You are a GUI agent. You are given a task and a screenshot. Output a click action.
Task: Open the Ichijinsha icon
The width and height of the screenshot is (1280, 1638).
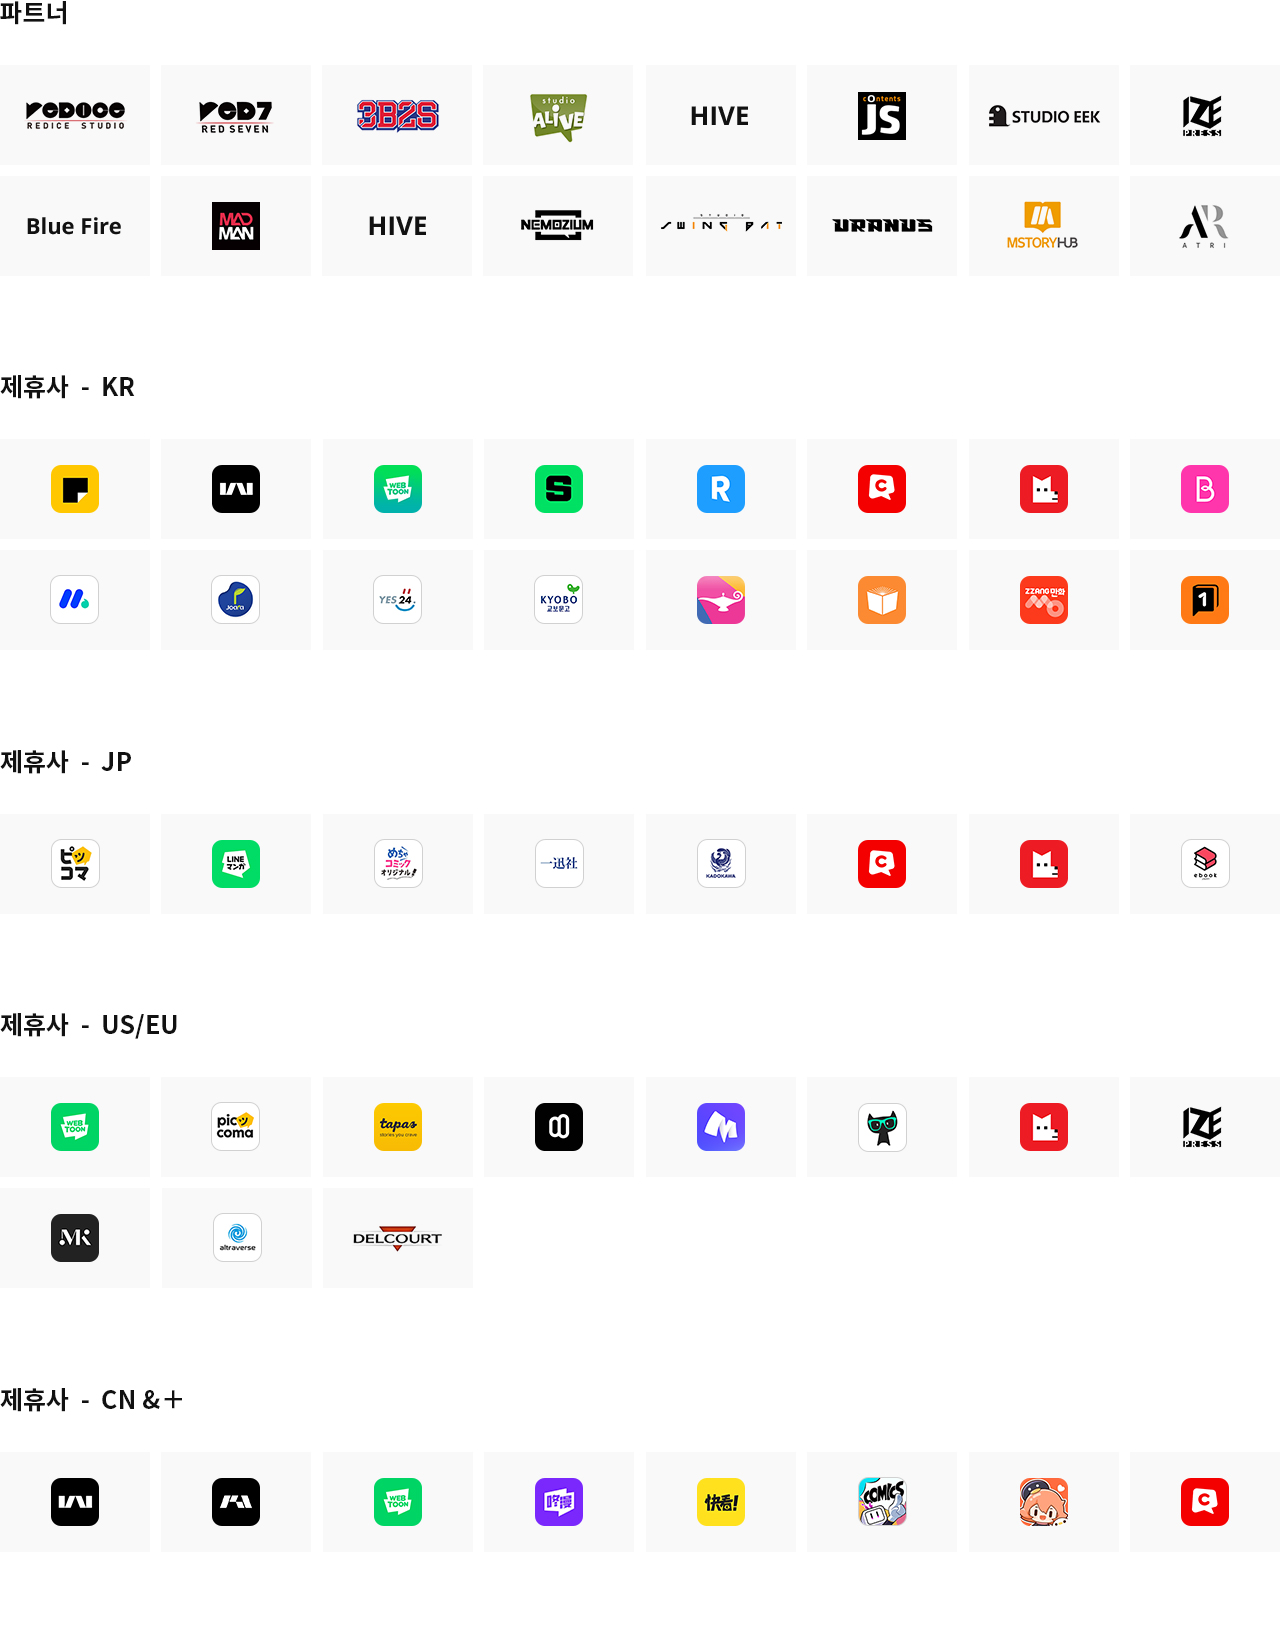click(x=559, y=864)
